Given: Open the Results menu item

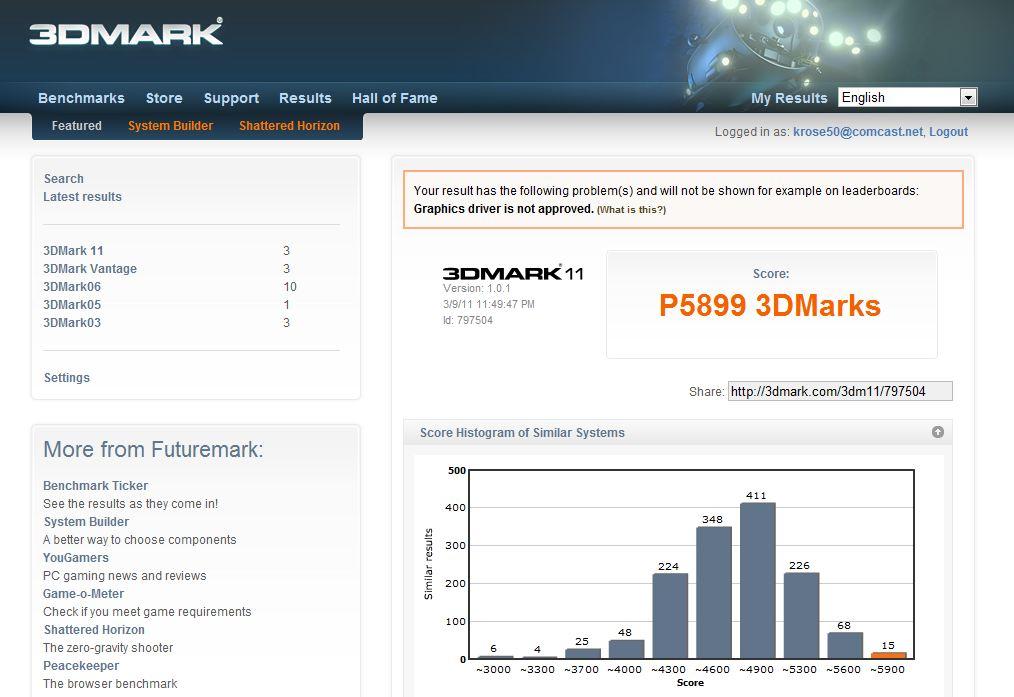Looking at the screenshot, I should point(305,98).
